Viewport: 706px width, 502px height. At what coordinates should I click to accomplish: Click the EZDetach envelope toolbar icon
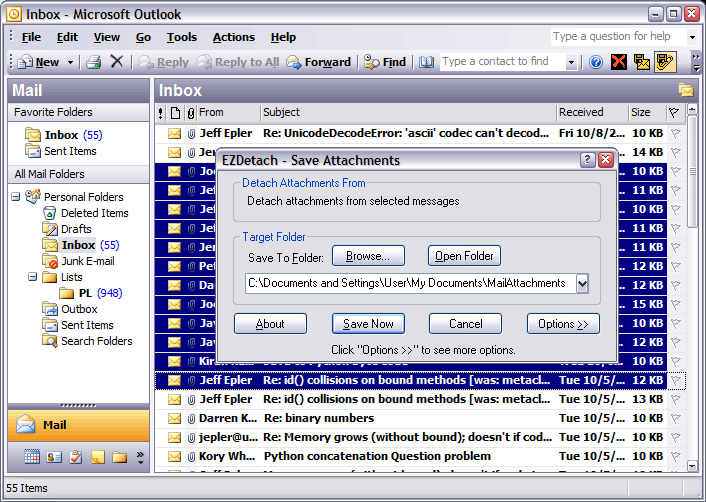[x=642, y=62]
